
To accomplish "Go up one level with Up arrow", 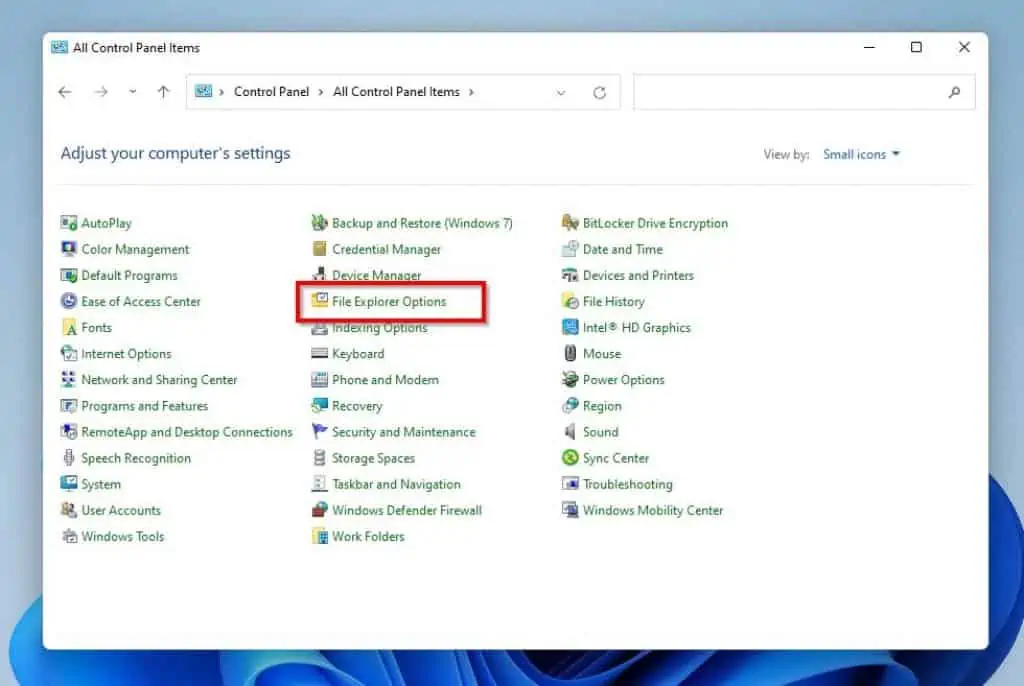I will tap(163, 92).
